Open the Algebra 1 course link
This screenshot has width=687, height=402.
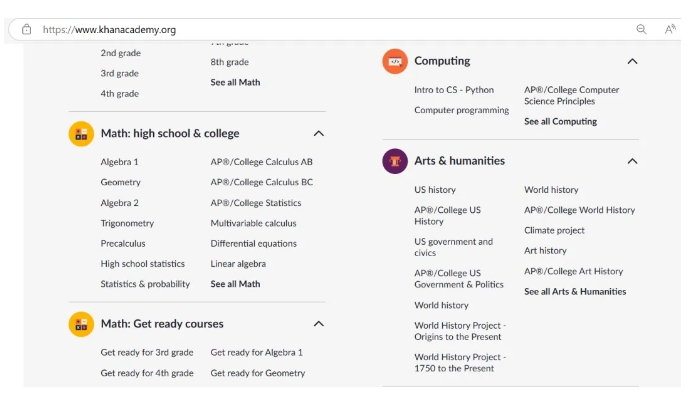119,162
